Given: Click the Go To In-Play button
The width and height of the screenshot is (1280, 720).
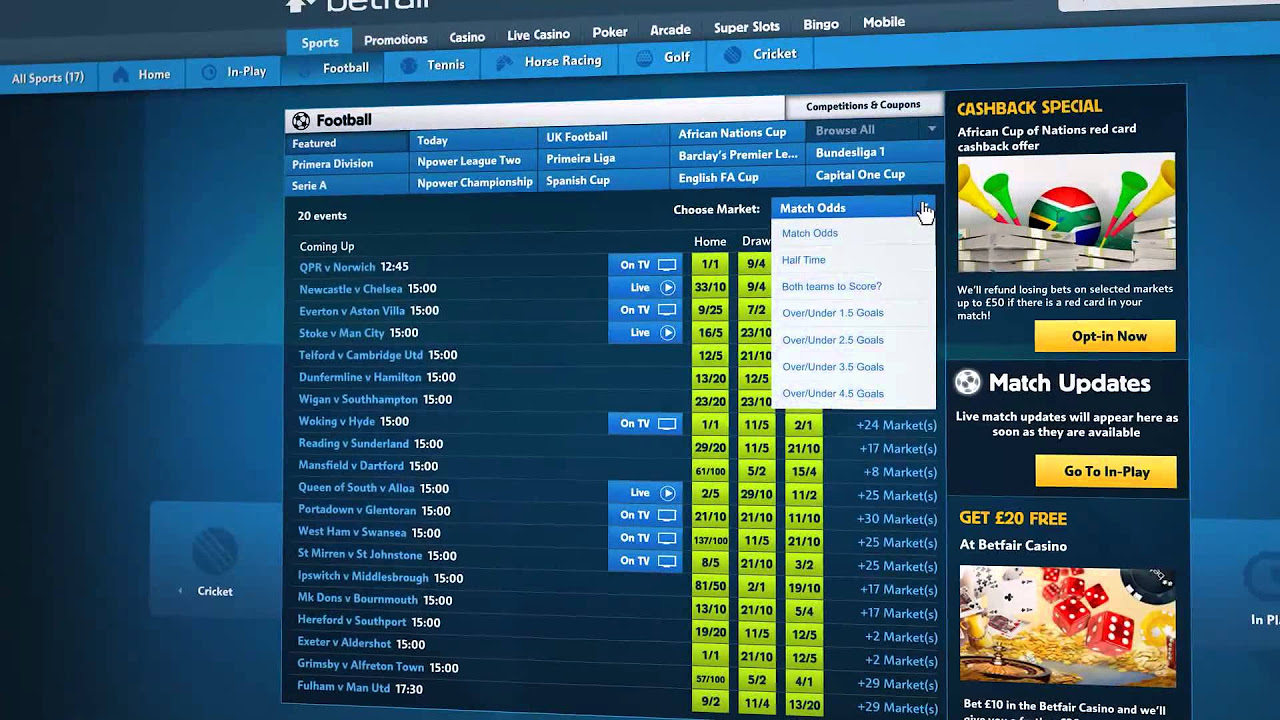Looking at the screenshot, I should coord(1106,471).
